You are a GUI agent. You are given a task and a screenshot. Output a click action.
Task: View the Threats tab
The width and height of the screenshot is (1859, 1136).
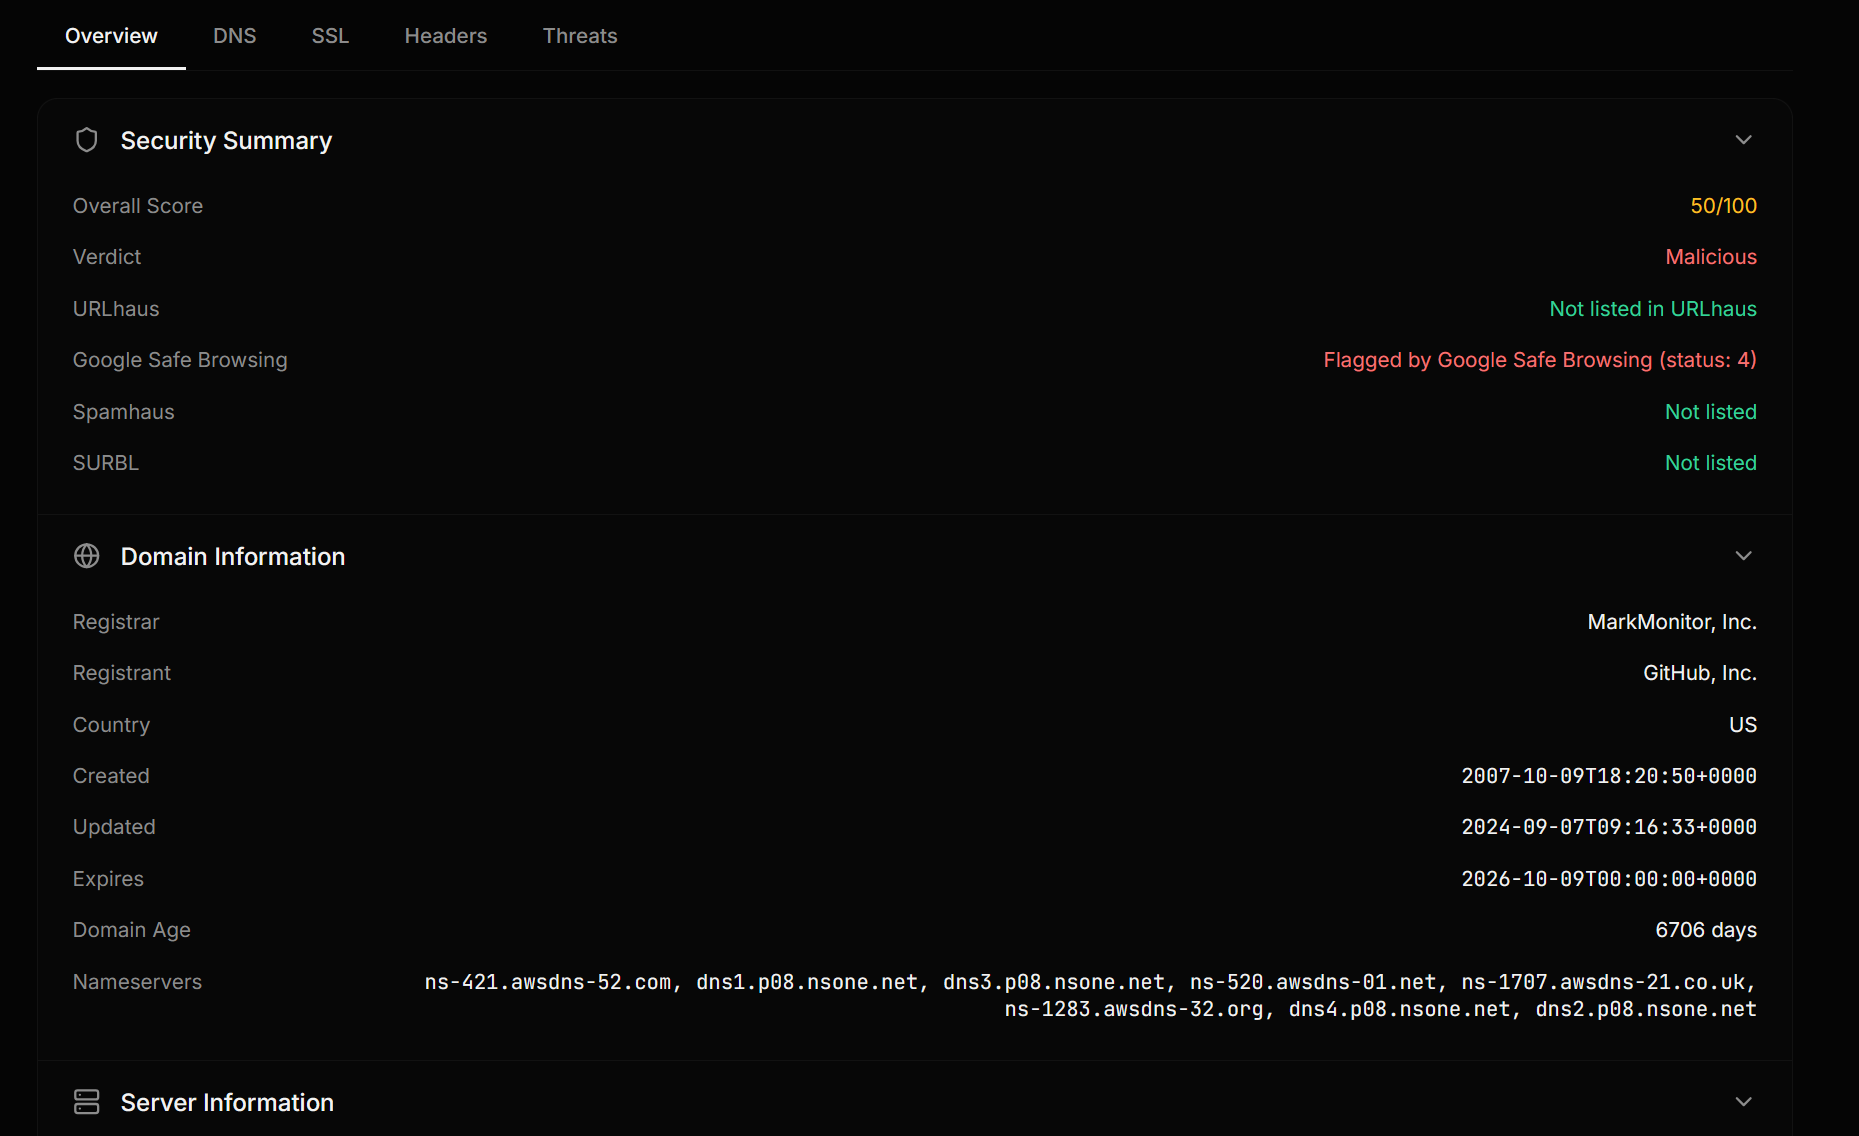pyautogui.click(x=579, y=36)
